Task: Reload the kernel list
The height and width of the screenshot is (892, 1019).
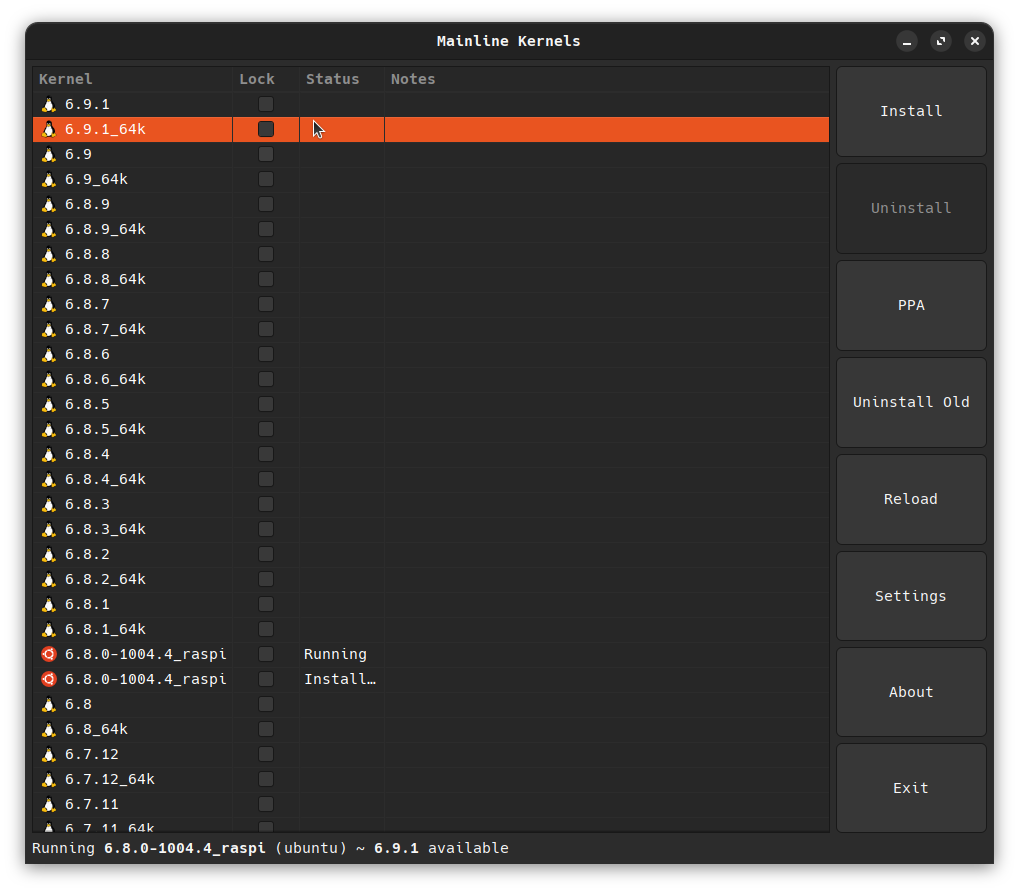Action: tap(911, 499)
